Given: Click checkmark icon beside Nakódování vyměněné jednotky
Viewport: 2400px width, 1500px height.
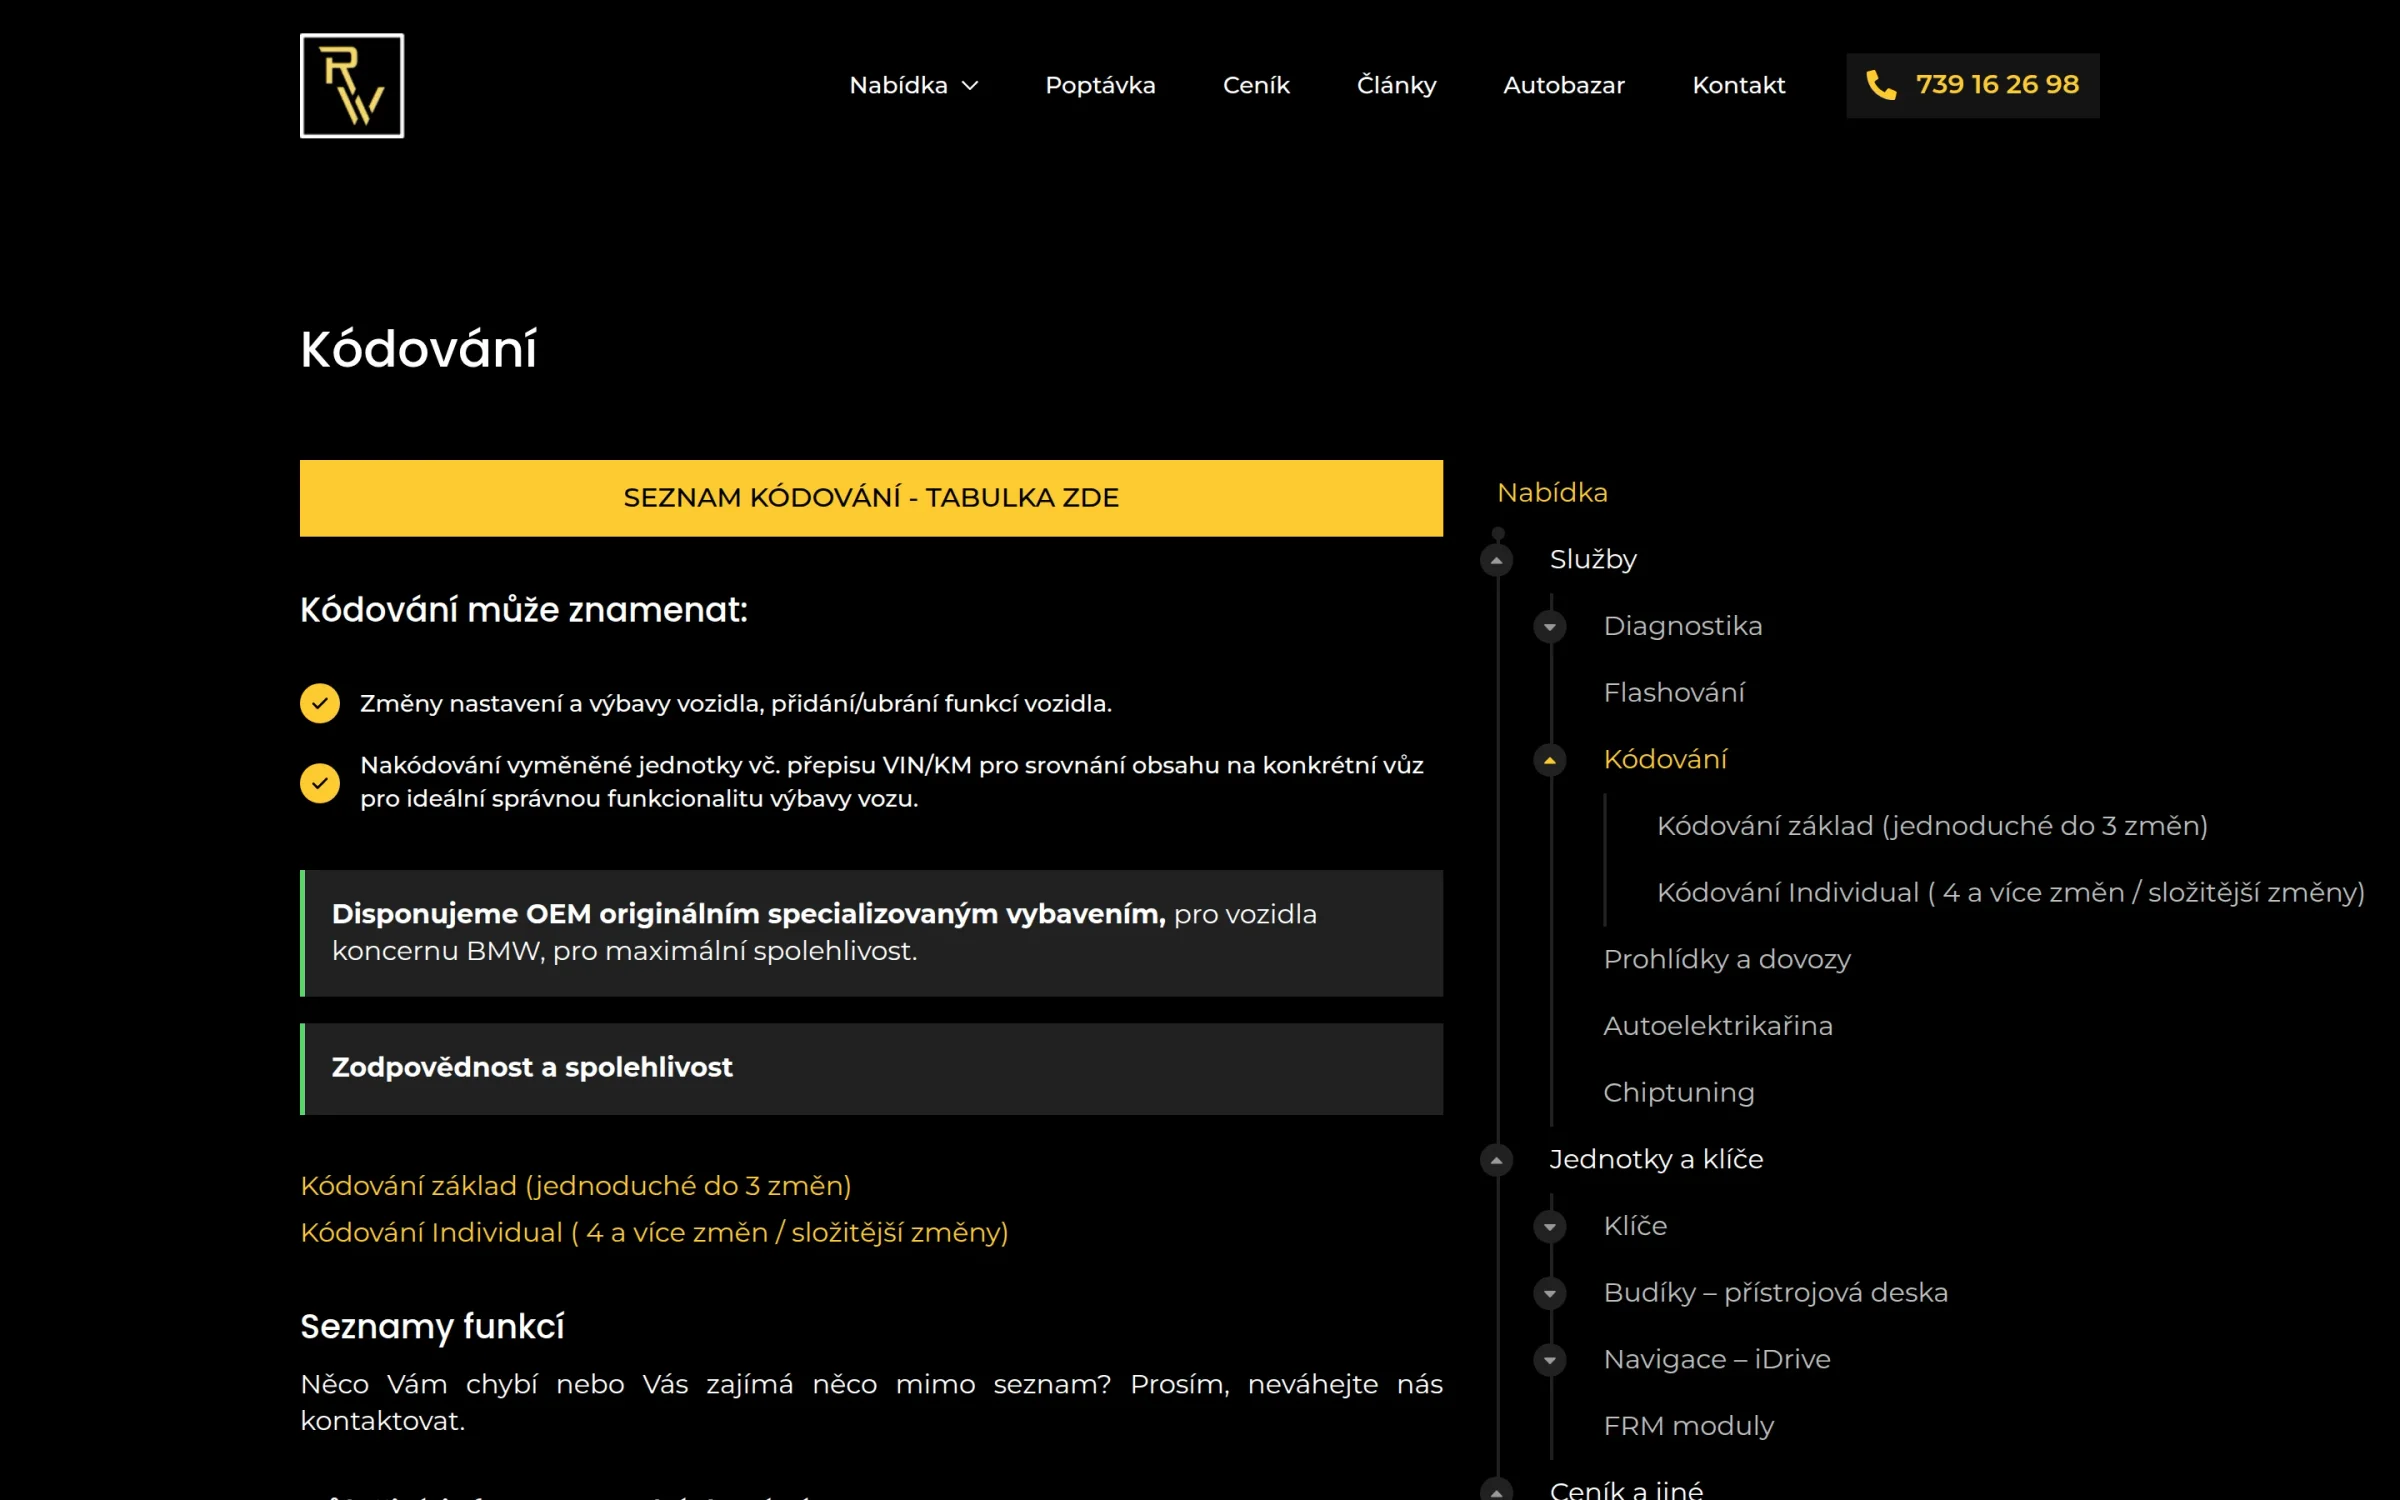Looking at the screenshot, I should 320,783.
